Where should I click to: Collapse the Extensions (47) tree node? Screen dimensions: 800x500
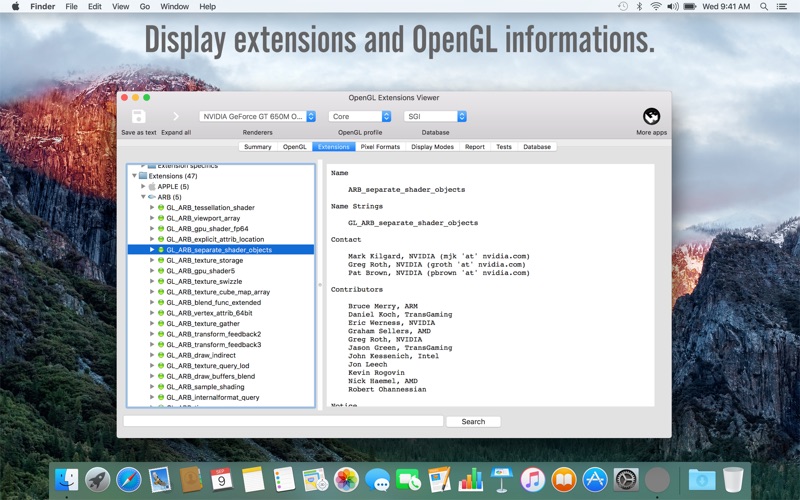[x=135, y=176]
